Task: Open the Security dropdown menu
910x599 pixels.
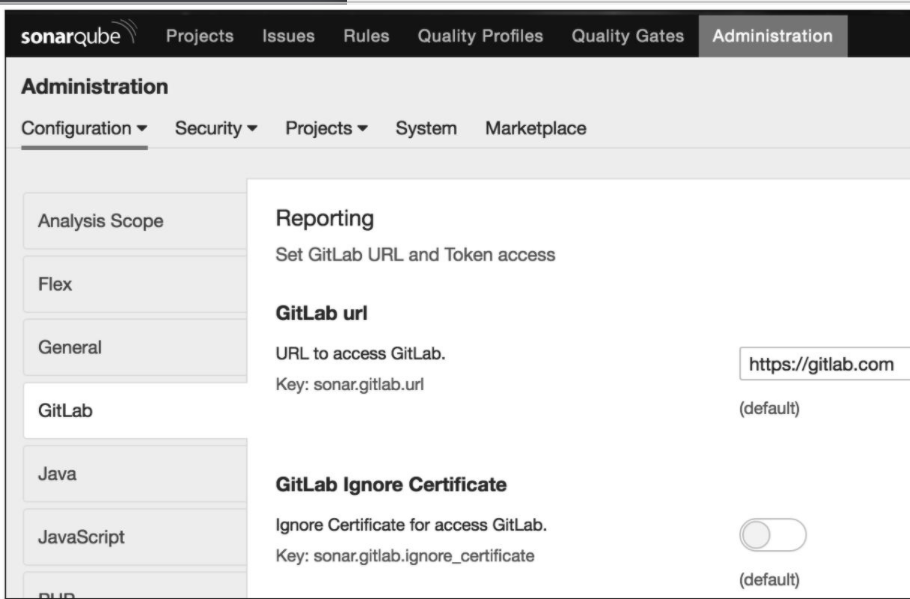Action: point(216,128)
